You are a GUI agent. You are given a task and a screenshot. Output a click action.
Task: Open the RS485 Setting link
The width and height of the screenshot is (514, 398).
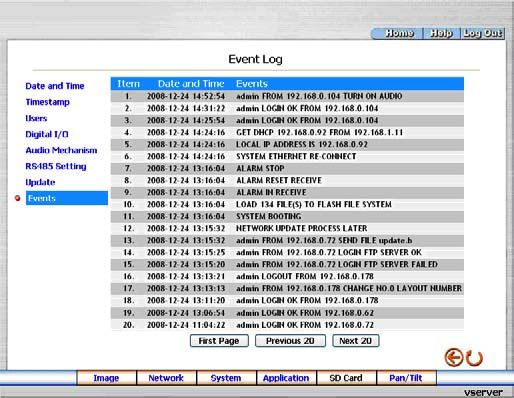tap(56, 166)
